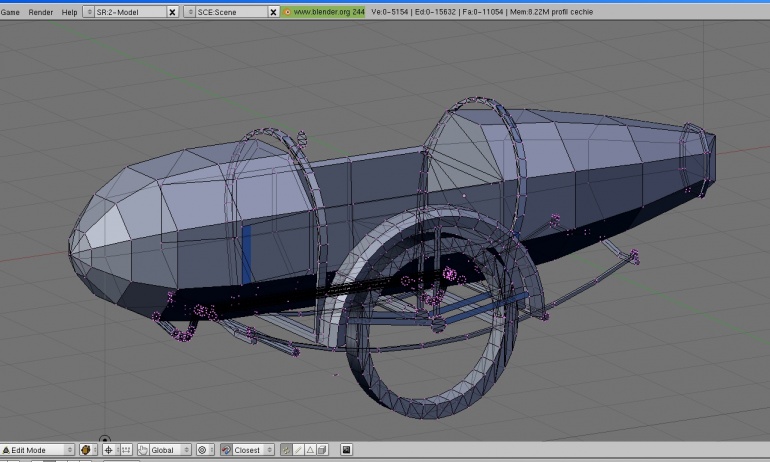The width and height of the screenshot is (770, 462).
Task: Toggle the 3D transform manipulator hand icon
Action: click(143, 450)
